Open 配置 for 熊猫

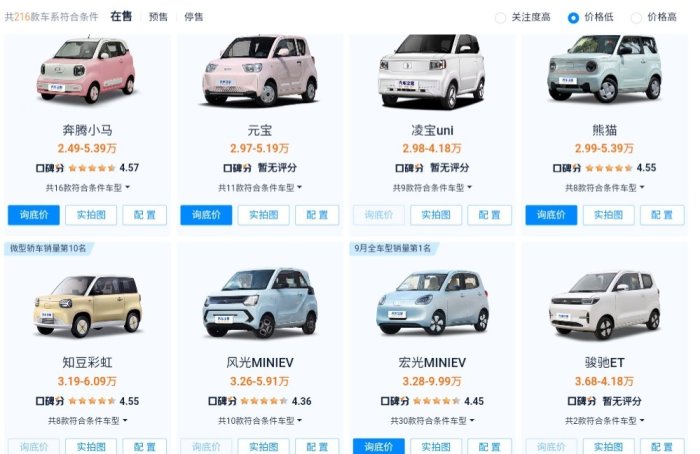pos(662,215)
